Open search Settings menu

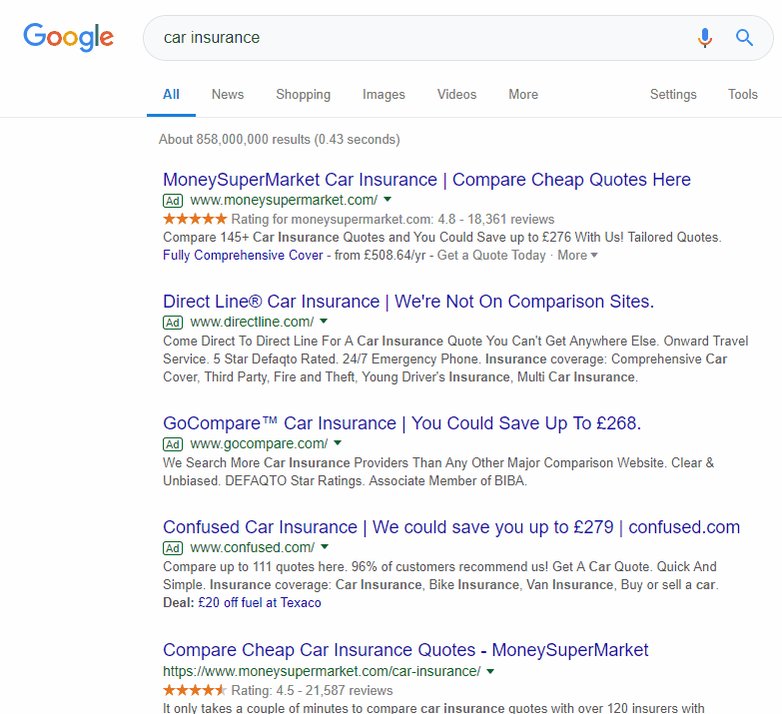pos(673,94)
